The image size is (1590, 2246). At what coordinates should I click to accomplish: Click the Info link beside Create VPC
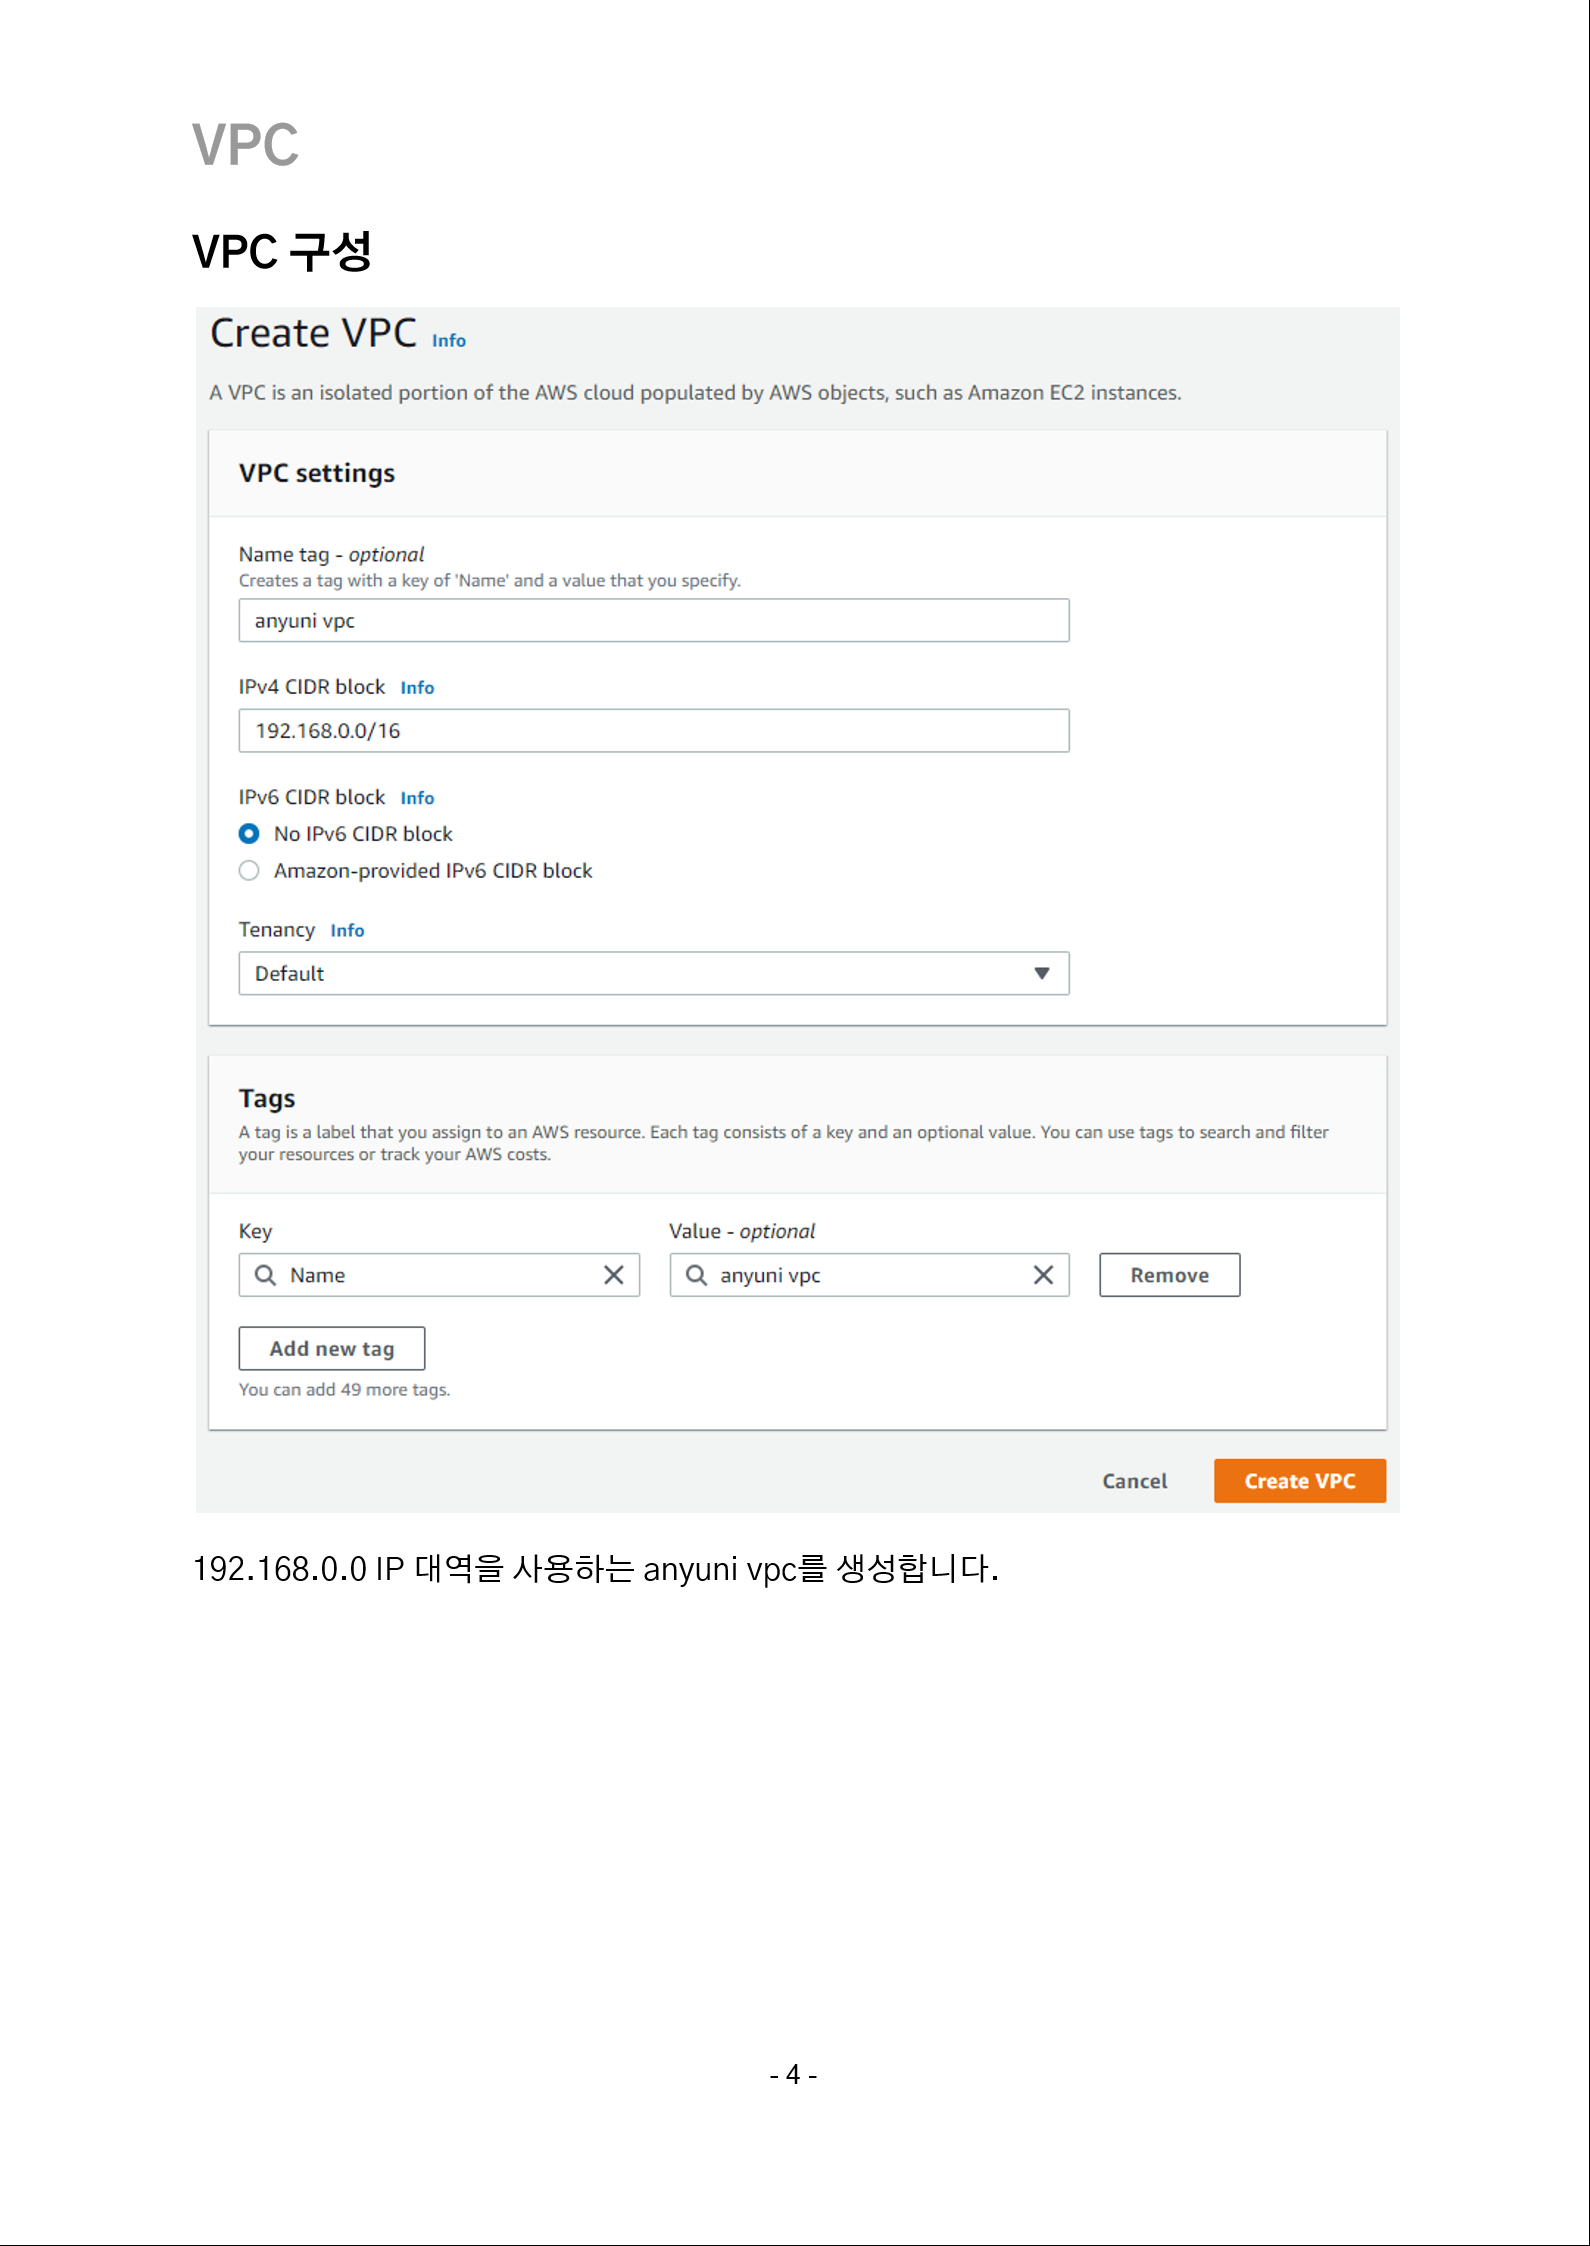tap(448, 341)
